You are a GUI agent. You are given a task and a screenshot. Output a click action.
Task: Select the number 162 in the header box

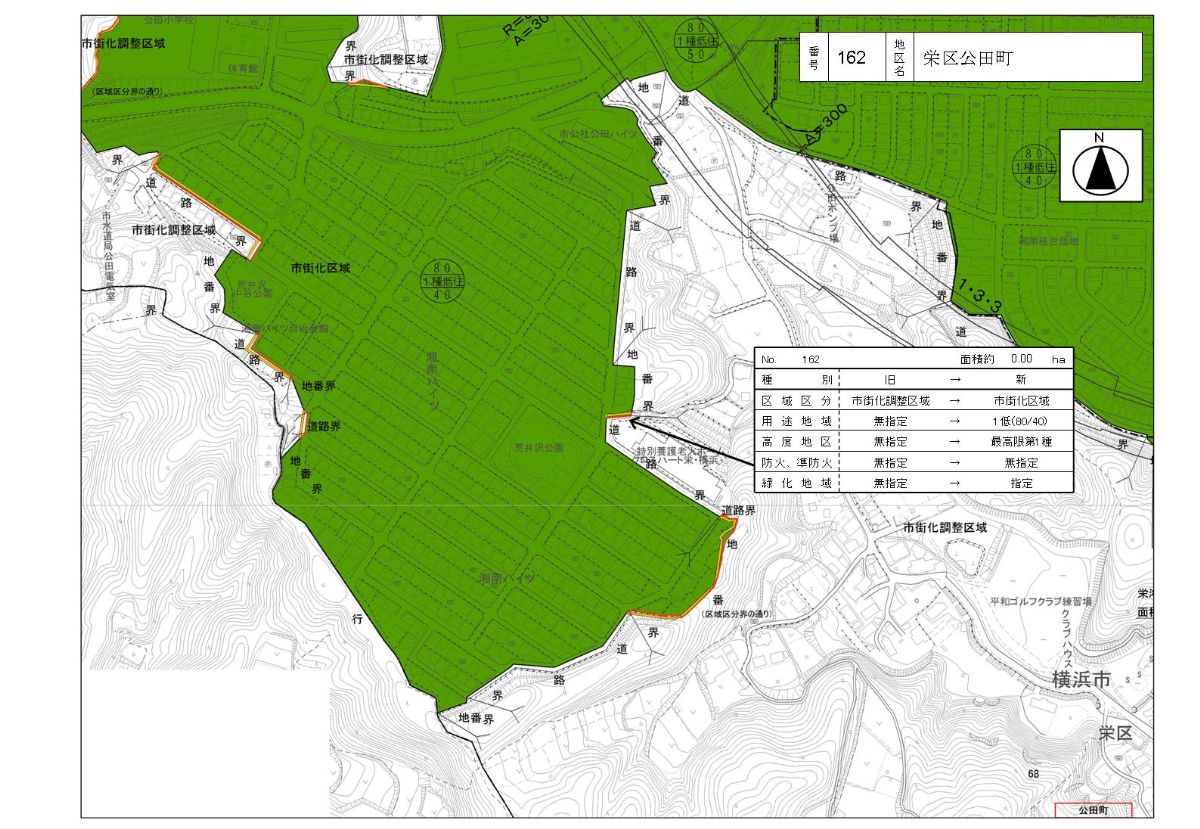point(851,57)
